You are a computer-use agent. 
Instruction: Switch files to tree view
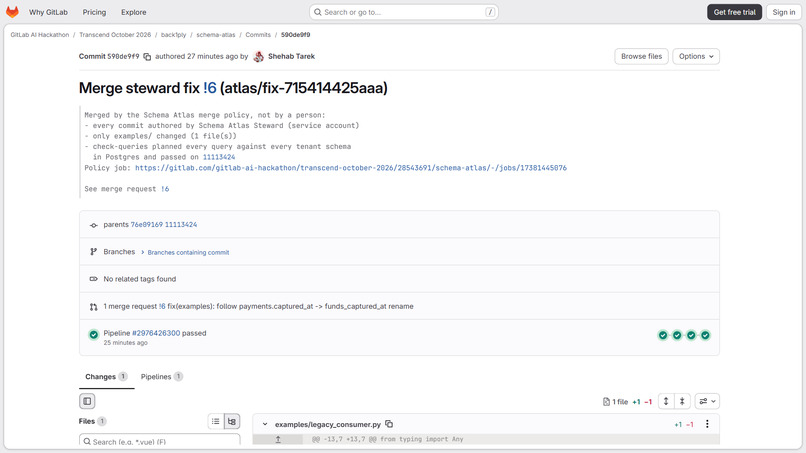[232, 422]
